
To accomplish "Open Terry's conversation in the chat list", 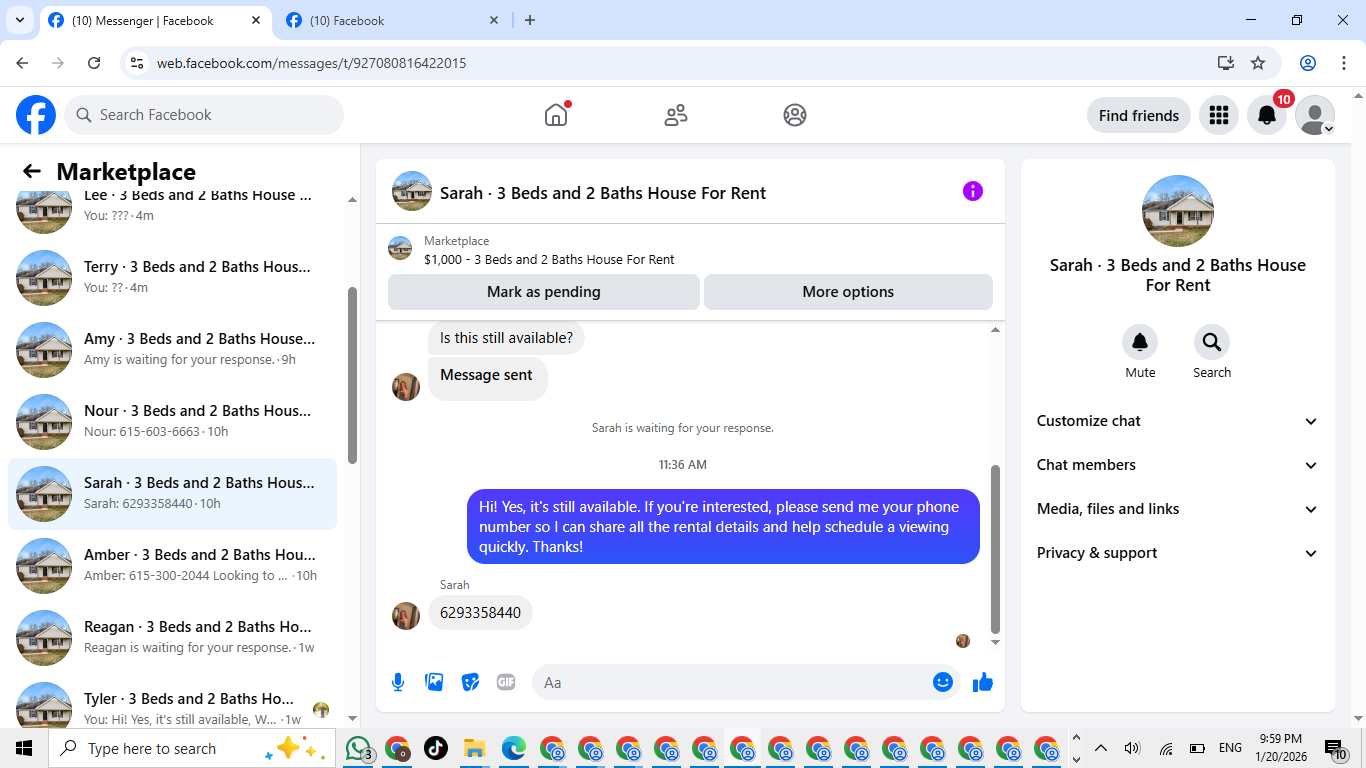I will [172, 277].
